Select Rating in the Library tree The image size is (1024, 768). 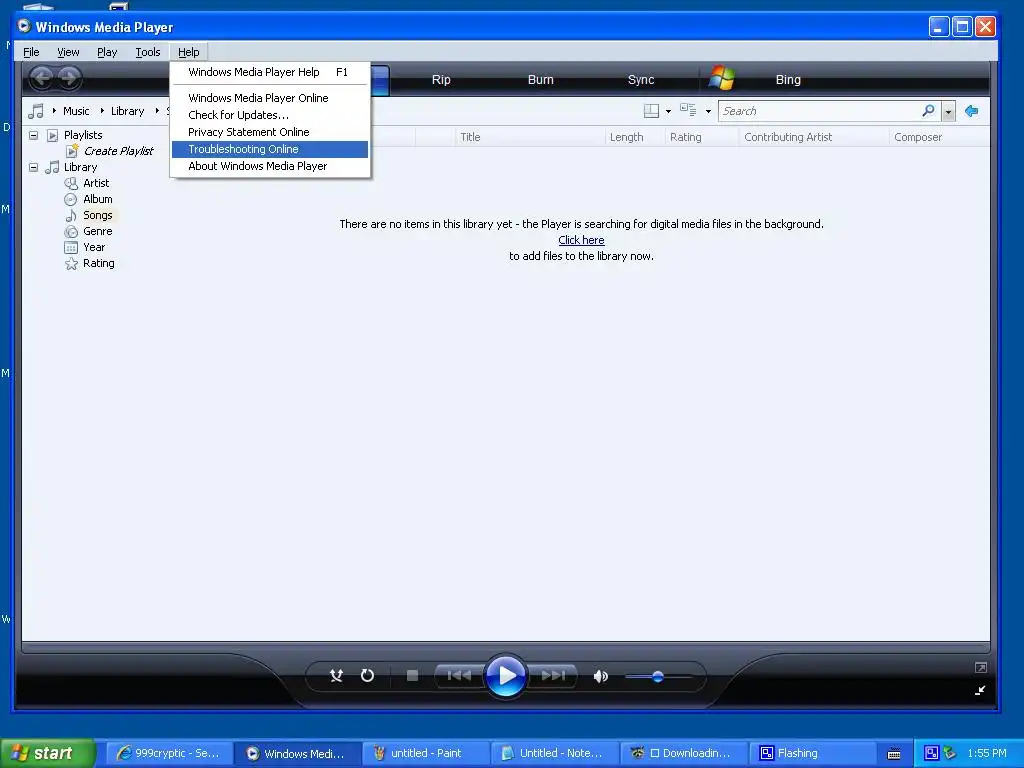pyautogui.click(x=99, y=263)
